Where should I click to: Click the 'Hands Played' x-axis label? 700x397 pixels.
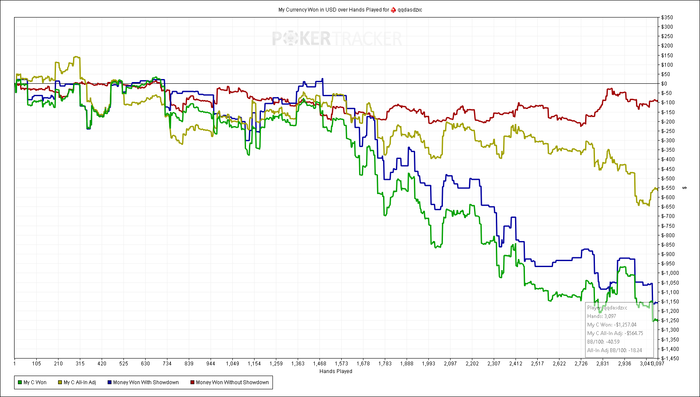click(x=336, y=371)
